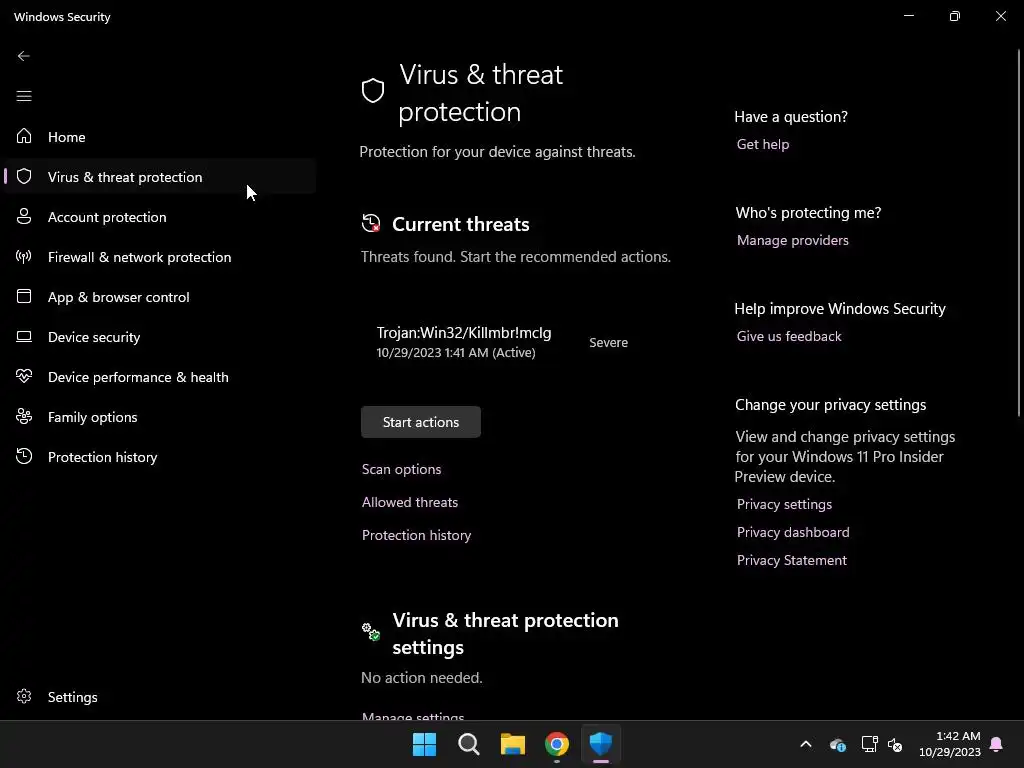This screenshot has width=1024, height=768.
Task: Open the Scan options link
Action: tap(402, 469)
